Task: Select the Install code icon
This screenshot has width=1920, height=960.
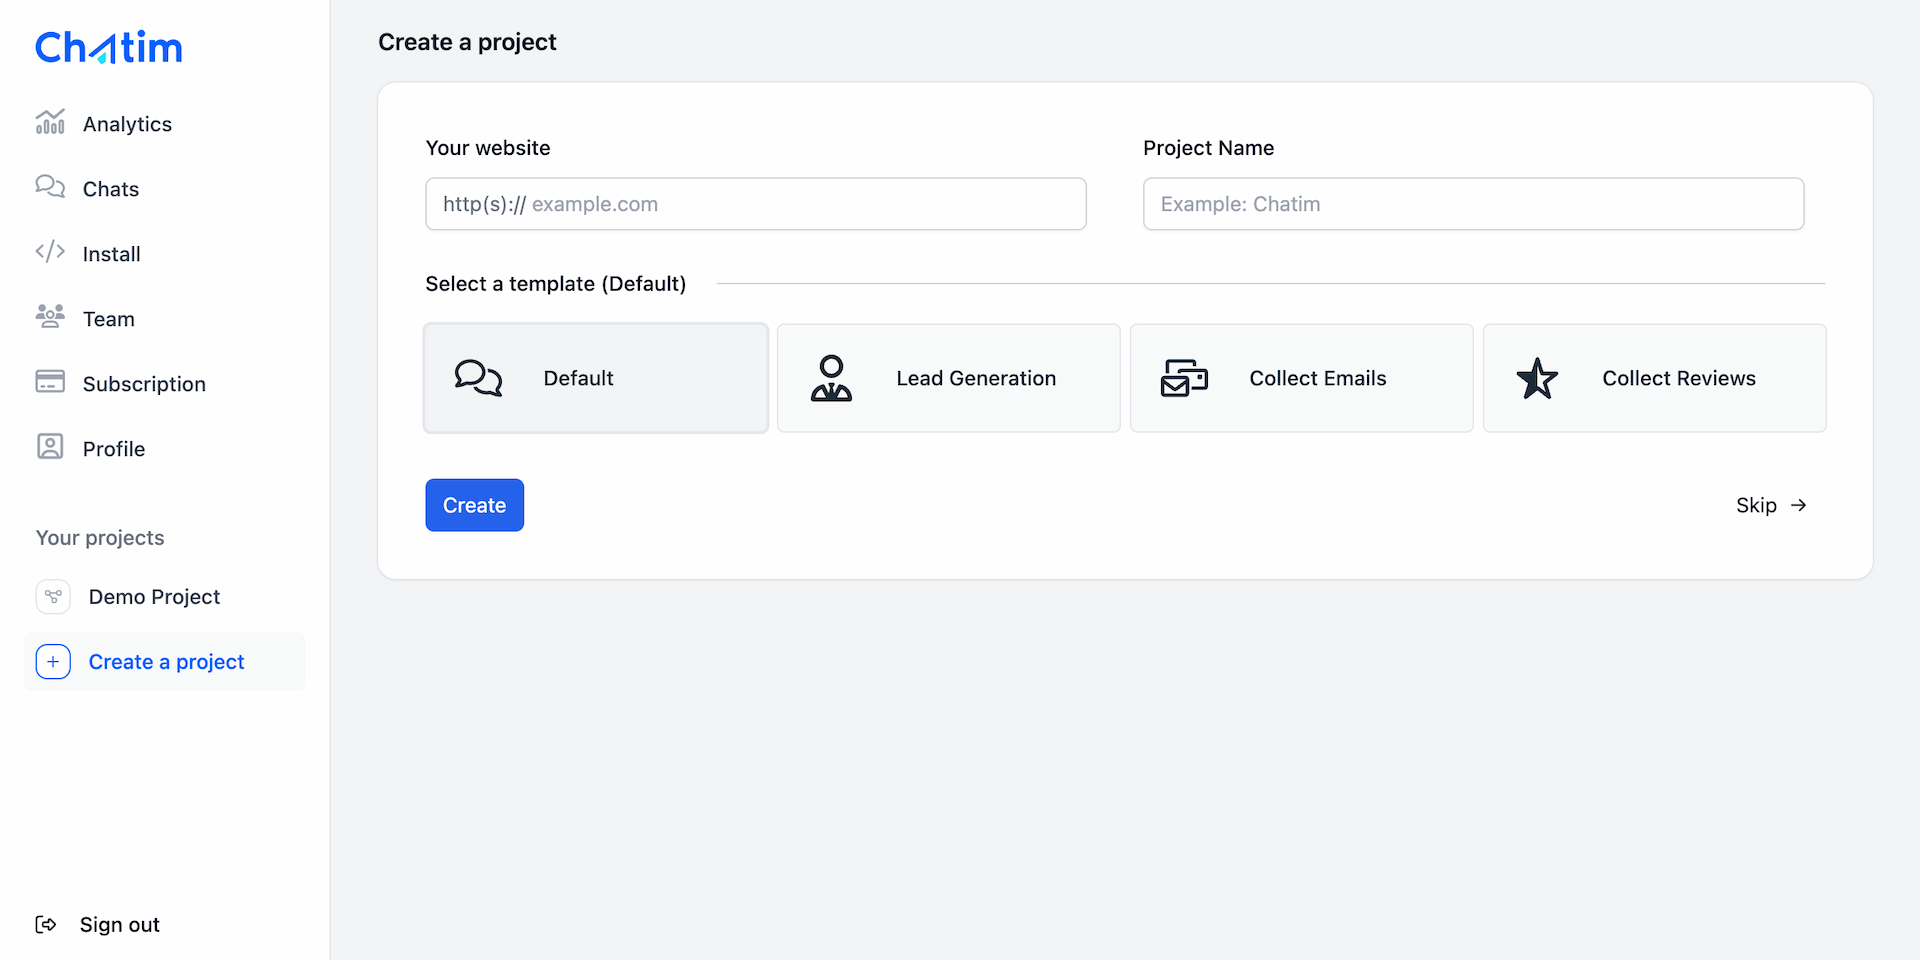Action: tap(50, 253)
